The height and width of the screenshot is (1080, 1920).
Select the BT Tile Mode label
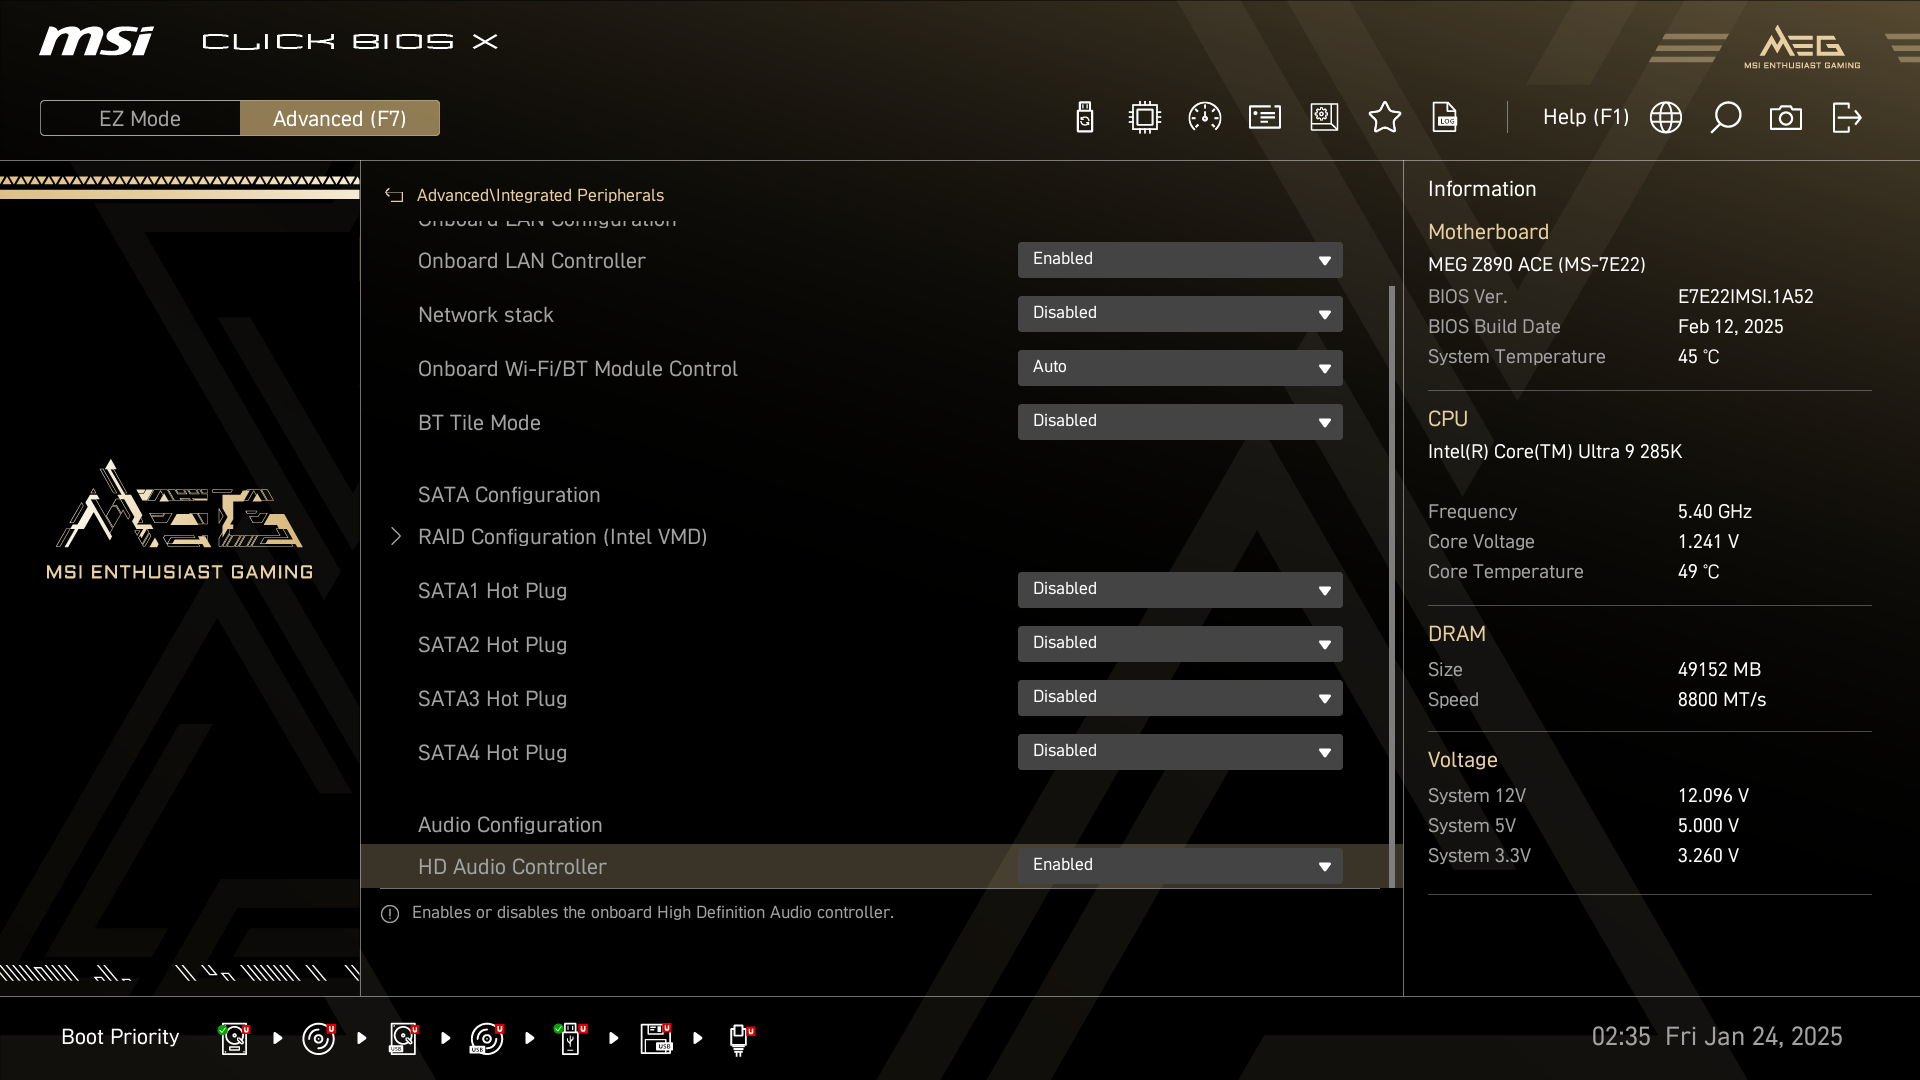click(x=479, y=423)
